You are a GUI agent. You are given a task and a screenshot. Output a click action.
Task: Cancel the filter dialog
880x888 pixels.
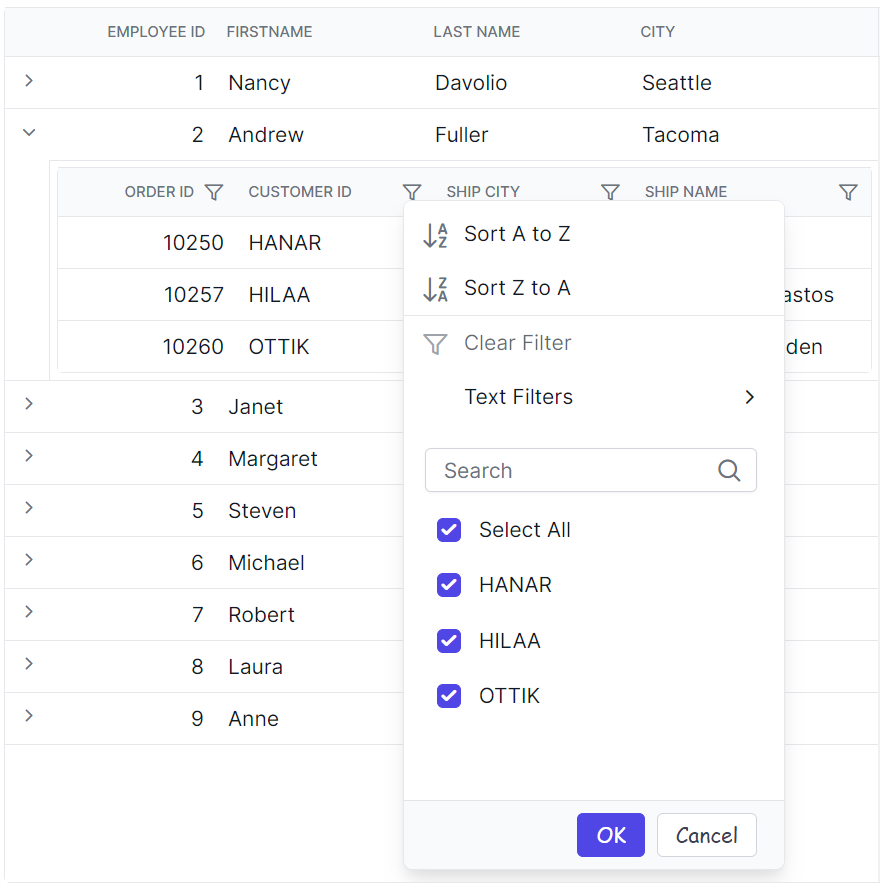(x=706, y=835)
